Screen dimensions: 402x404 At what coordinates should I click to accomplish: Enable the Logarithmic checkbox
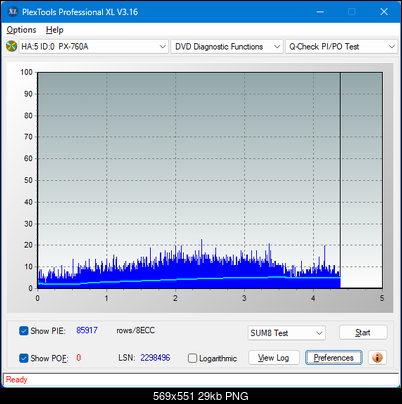click(x=192, y=358)
